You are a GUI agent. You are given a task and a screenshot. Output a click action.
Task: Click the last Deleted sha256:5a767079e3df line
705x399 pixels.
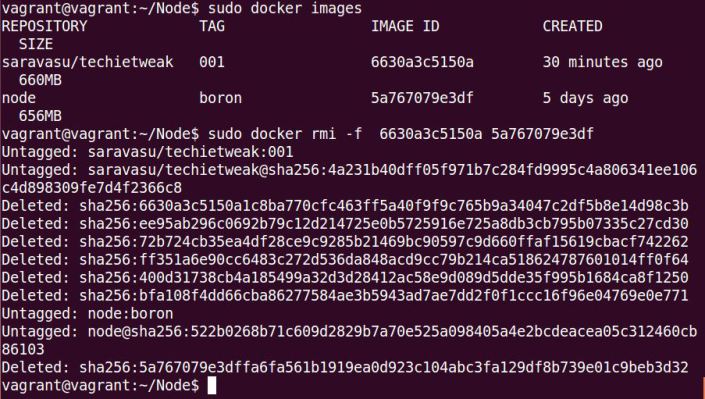point(345,368)
